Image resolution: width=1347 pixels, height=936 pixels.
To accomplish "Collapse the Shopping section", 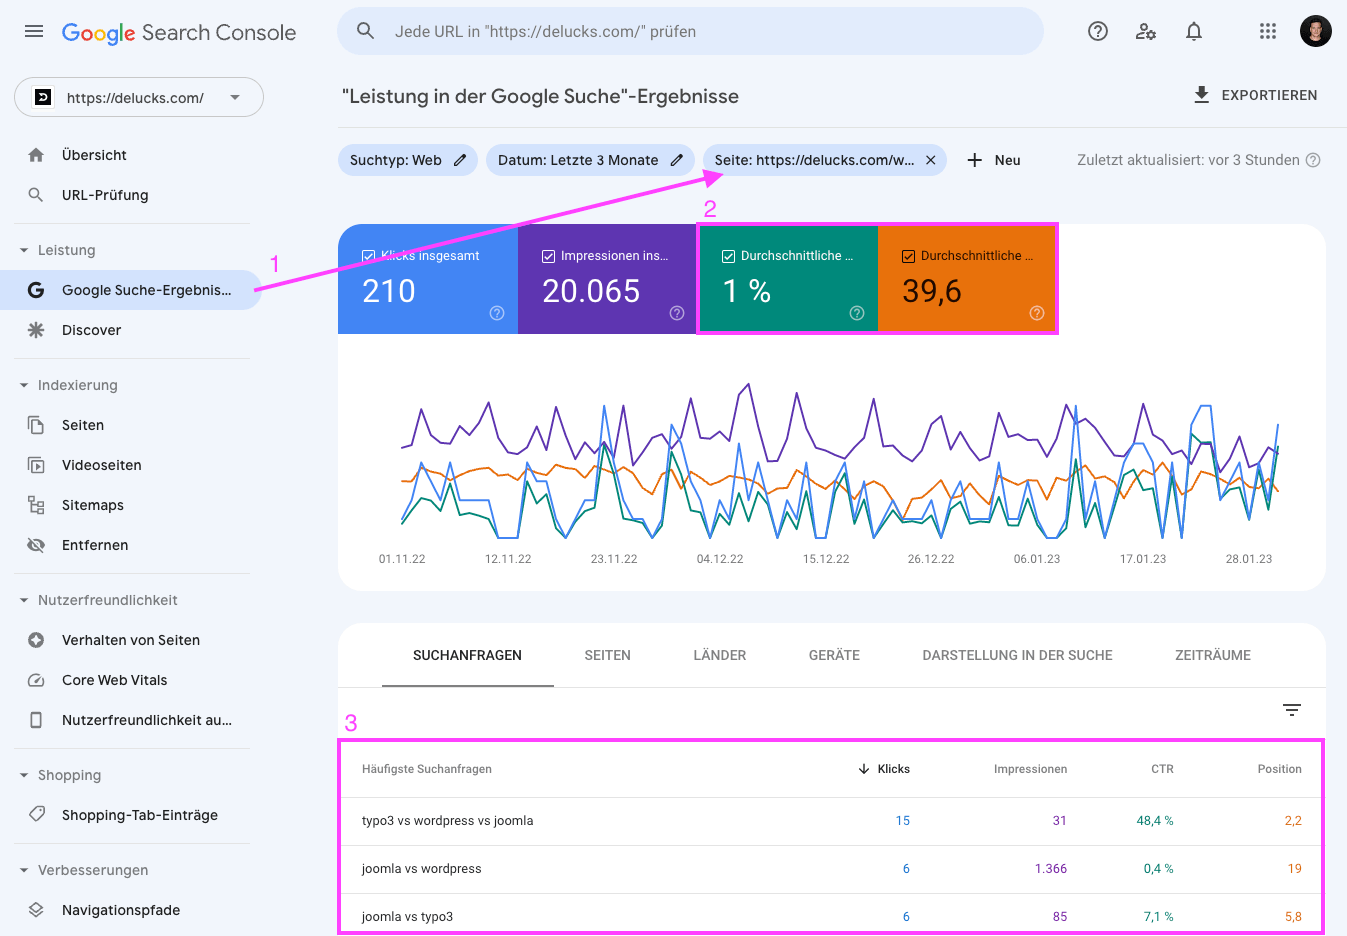I will point(24,775).
